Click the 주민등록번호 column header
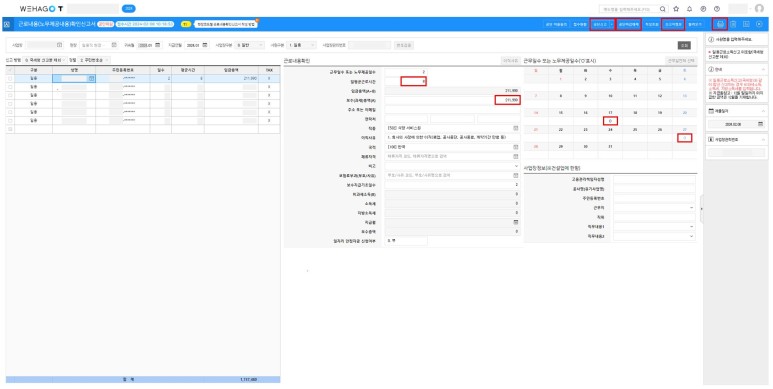Viewport: 773px width, 389px height. pos(123,71)
